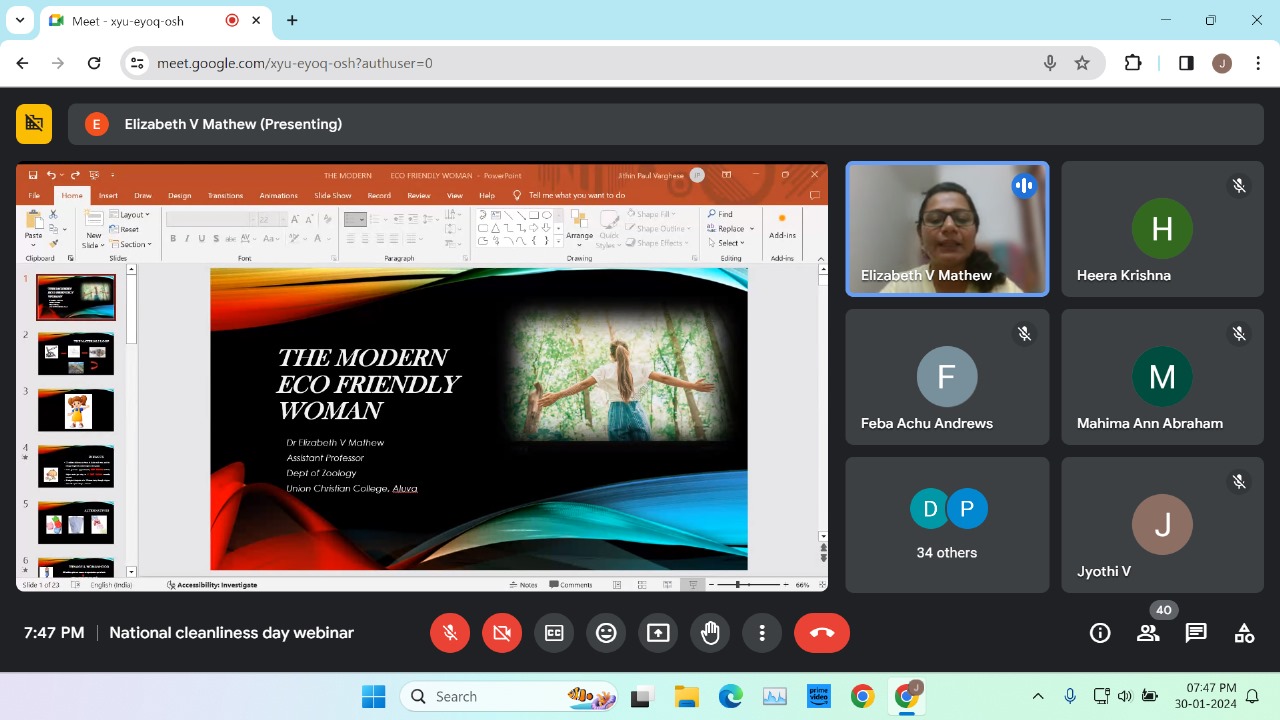View site information icon beside URL
This screenshot has height=720, width=1280.
tap(138, 63)
